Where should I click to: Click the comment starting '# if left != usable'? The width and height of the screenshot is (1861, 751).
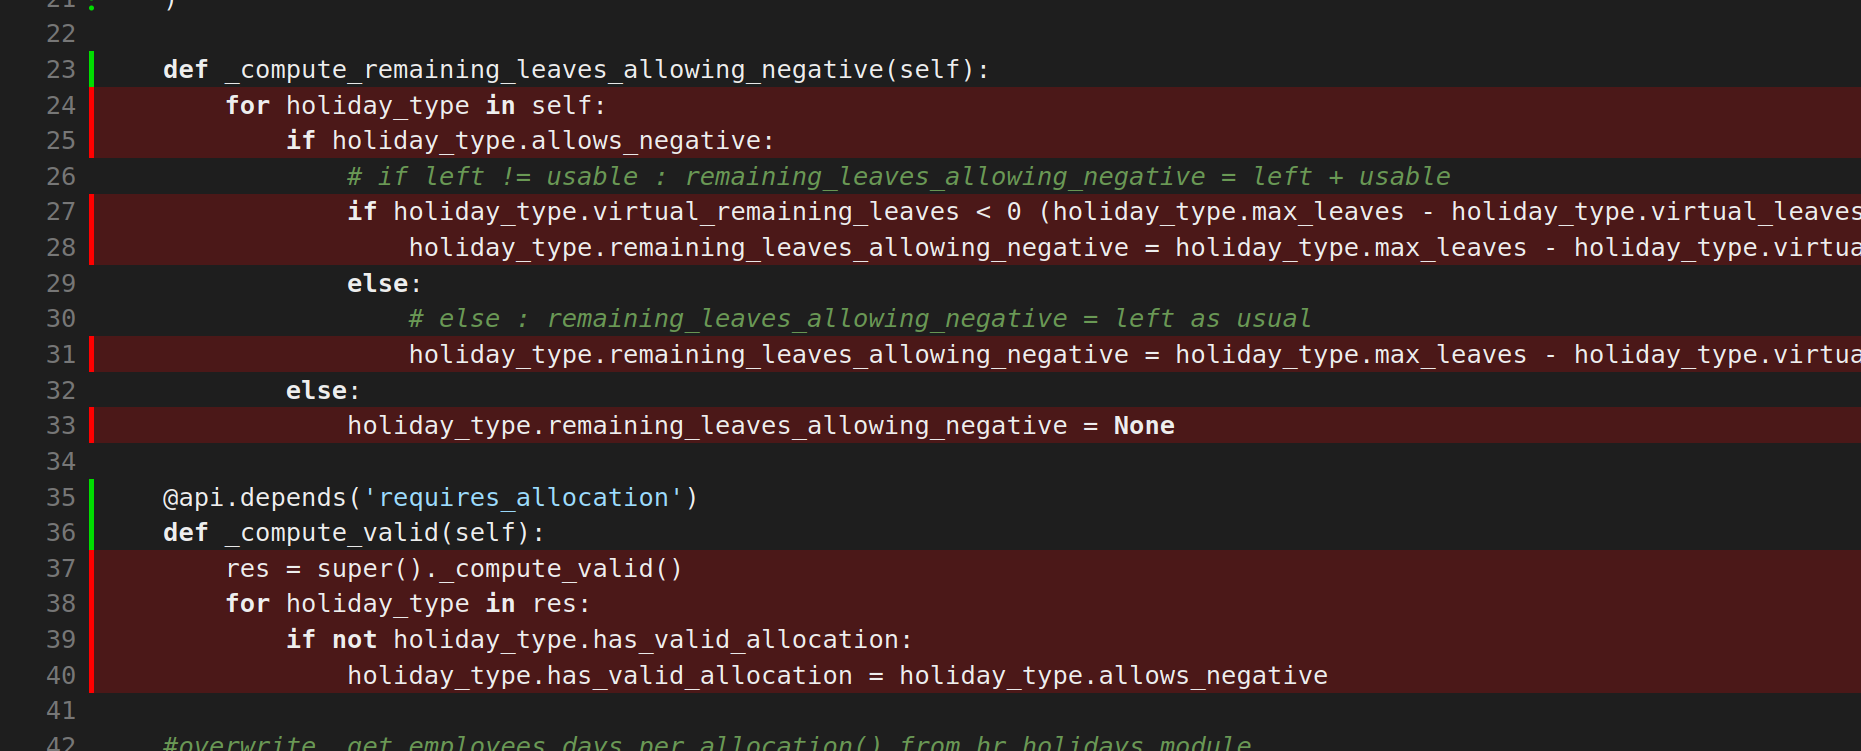(898, 177)
